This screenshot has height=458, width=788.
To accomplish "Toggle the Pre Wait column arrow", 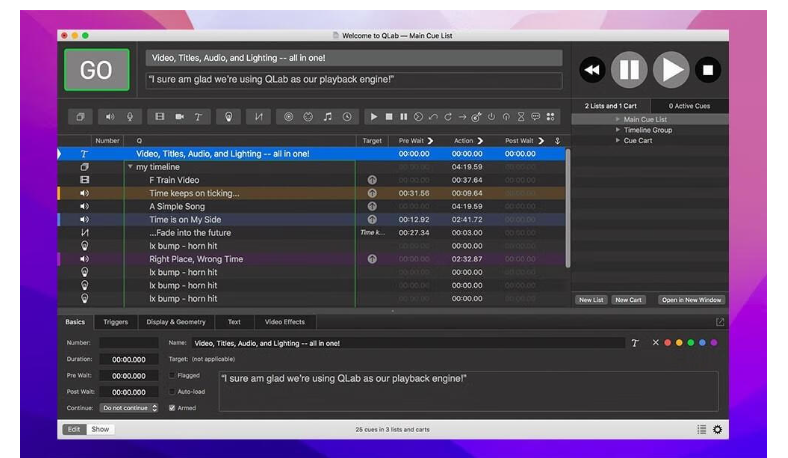I will pyautogui.click(x=430, y=141).
